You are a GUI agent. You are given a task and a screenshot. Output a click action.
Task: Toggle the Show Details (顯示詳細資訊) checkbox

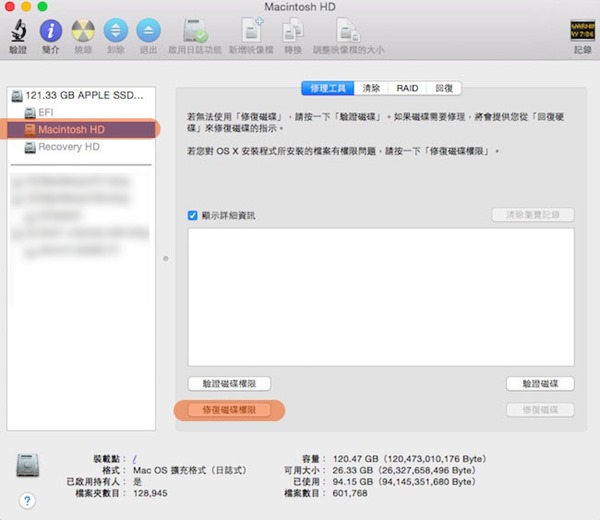click(192, 215)
